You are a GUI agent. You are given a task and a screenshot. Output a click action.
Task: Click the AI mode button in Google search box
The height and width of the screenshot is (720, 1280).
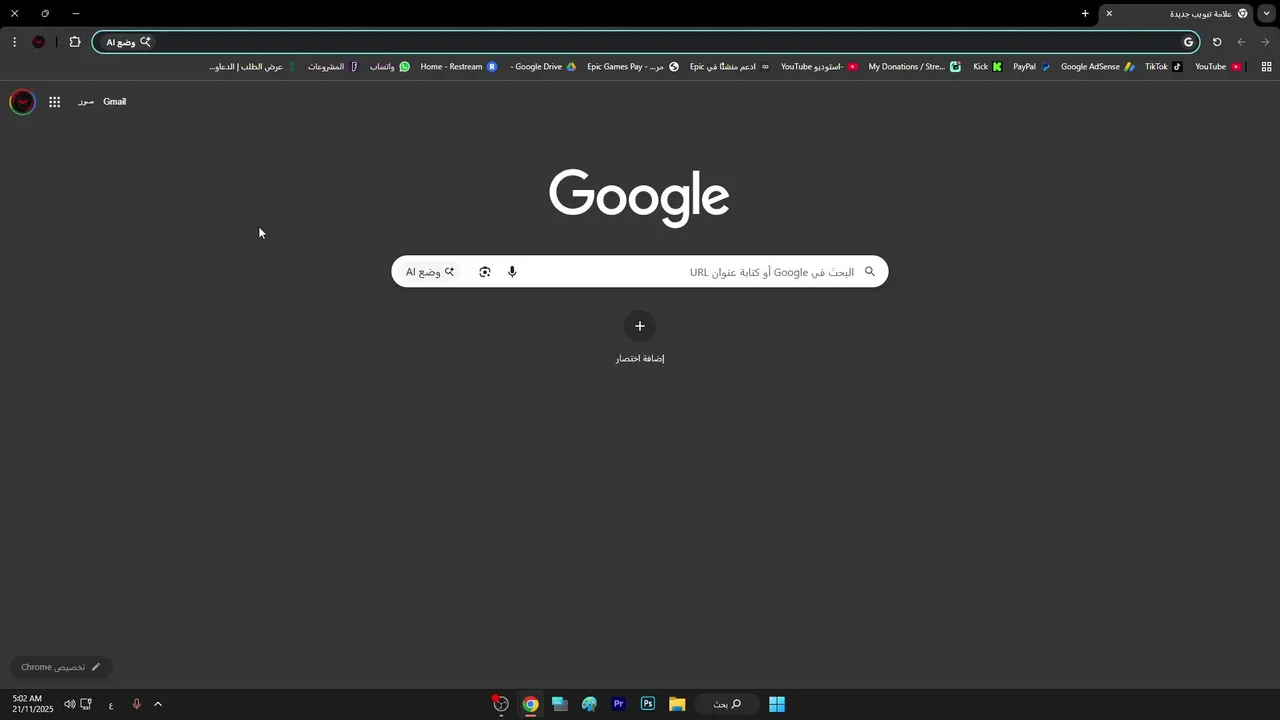pos(431,272)
